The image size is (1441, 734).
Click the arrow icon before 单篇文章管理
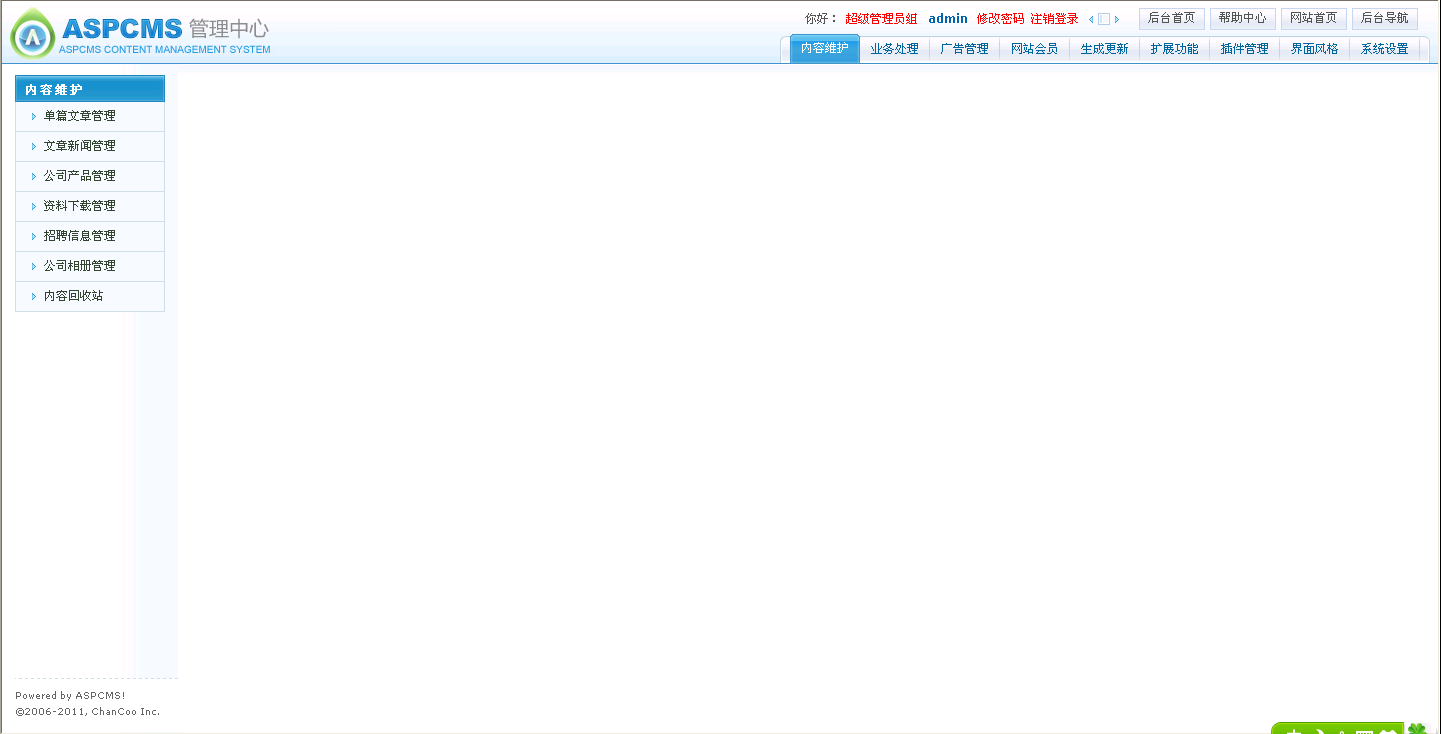tap(31, 115)
